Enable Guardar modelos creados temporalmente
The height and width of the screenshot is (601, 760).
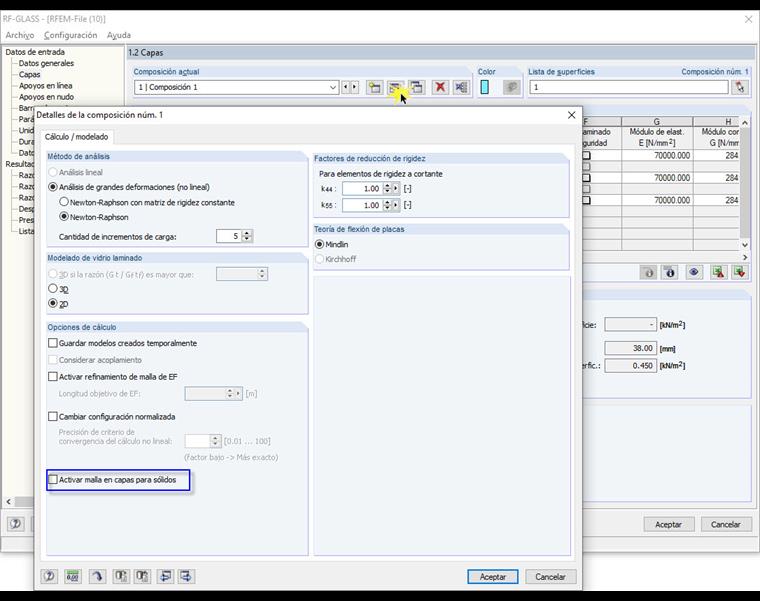pyautogui.click(x=53, y=343)
